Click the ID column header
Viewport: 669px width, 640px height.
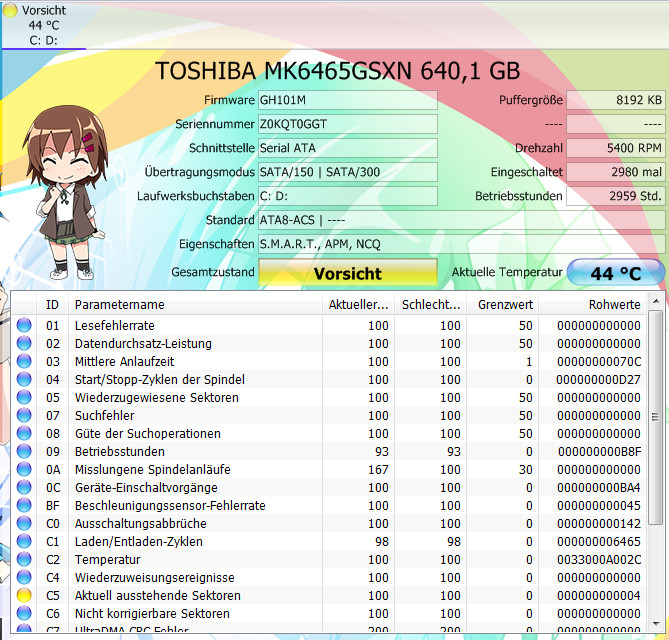[52, 305]
